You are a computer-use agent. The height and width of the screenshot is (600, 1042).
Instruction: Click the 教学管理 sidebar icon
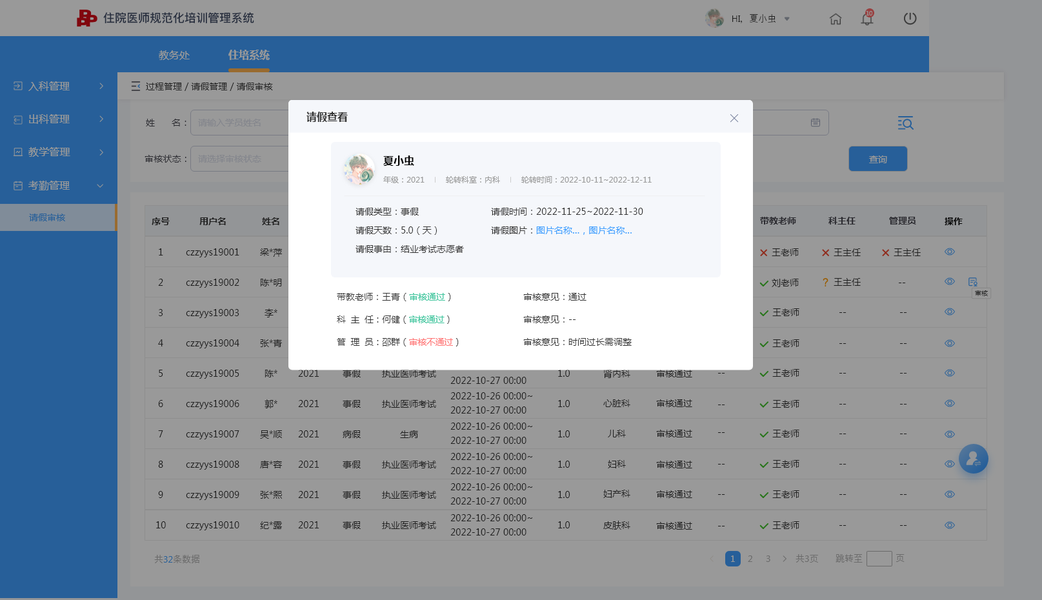pos(18,152)
